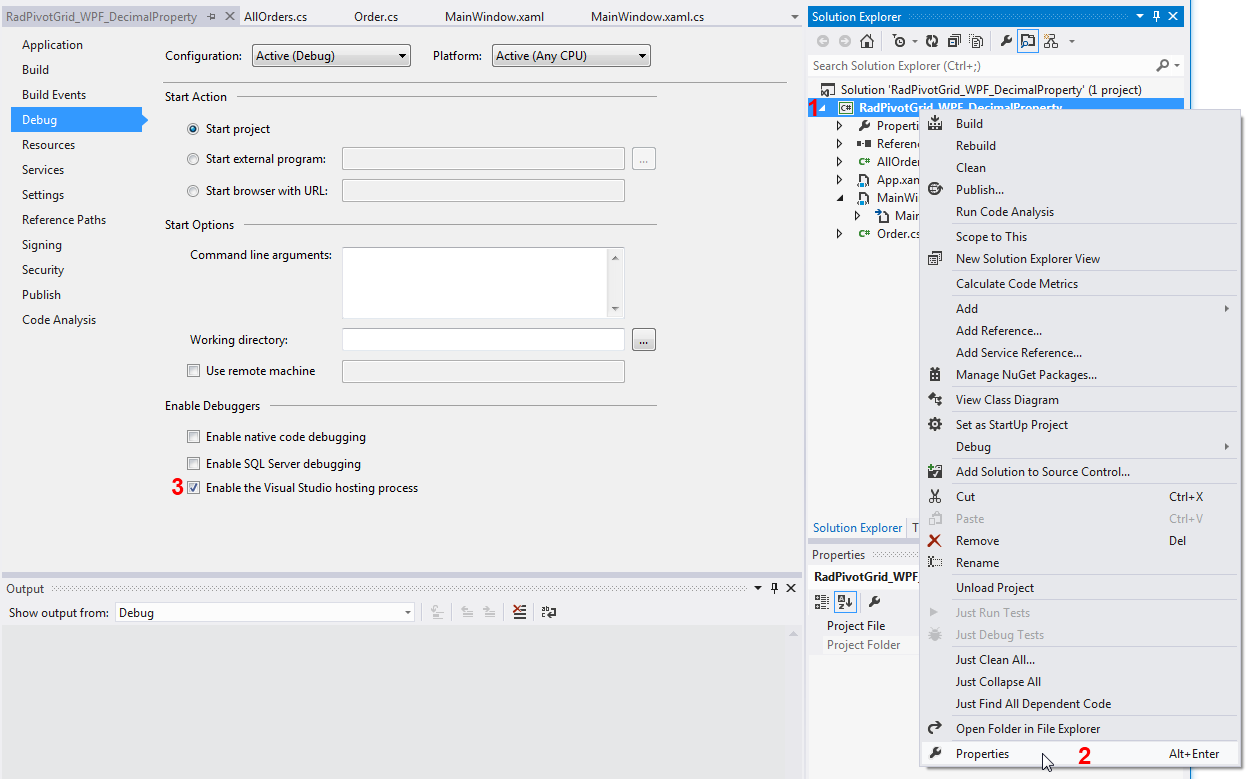1248x779 pixels.
Task: Select the Debug page in project settings
Action: 77,120
